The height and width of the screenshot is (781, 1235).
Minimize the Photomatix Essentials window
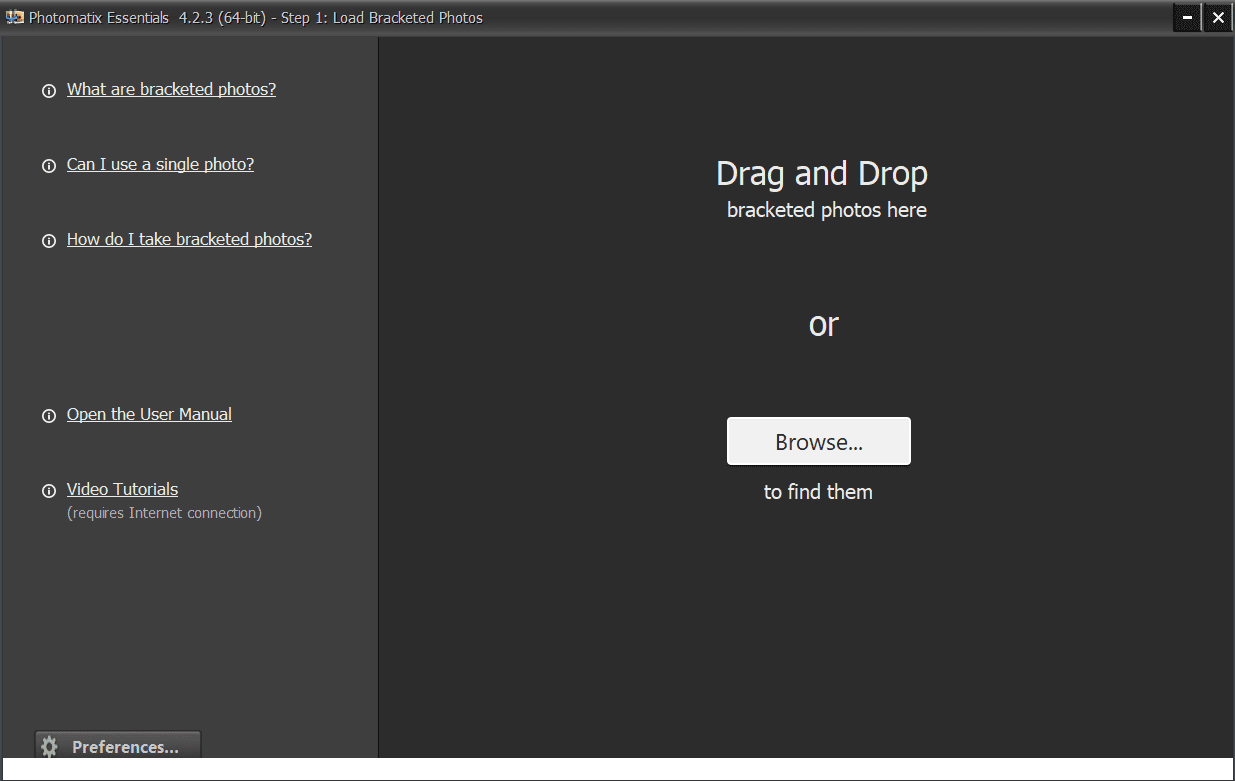point(1188,17)
